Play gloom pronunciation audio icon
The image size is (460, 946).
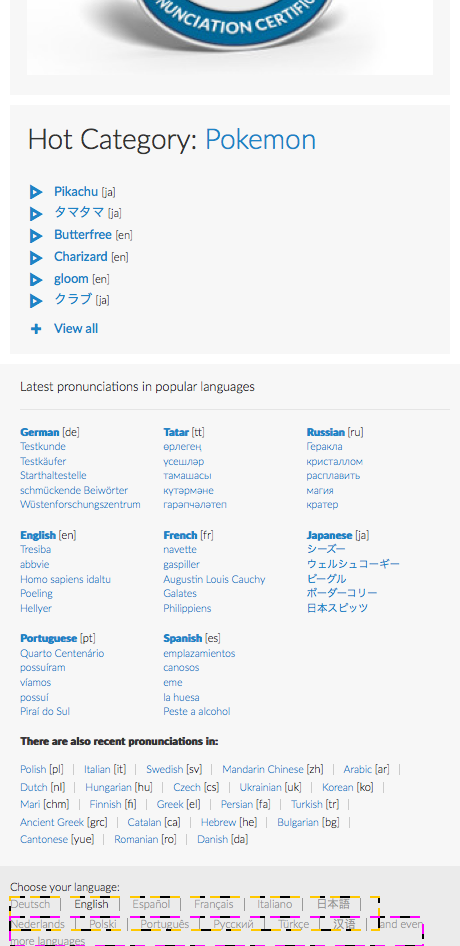click(36, 280)
